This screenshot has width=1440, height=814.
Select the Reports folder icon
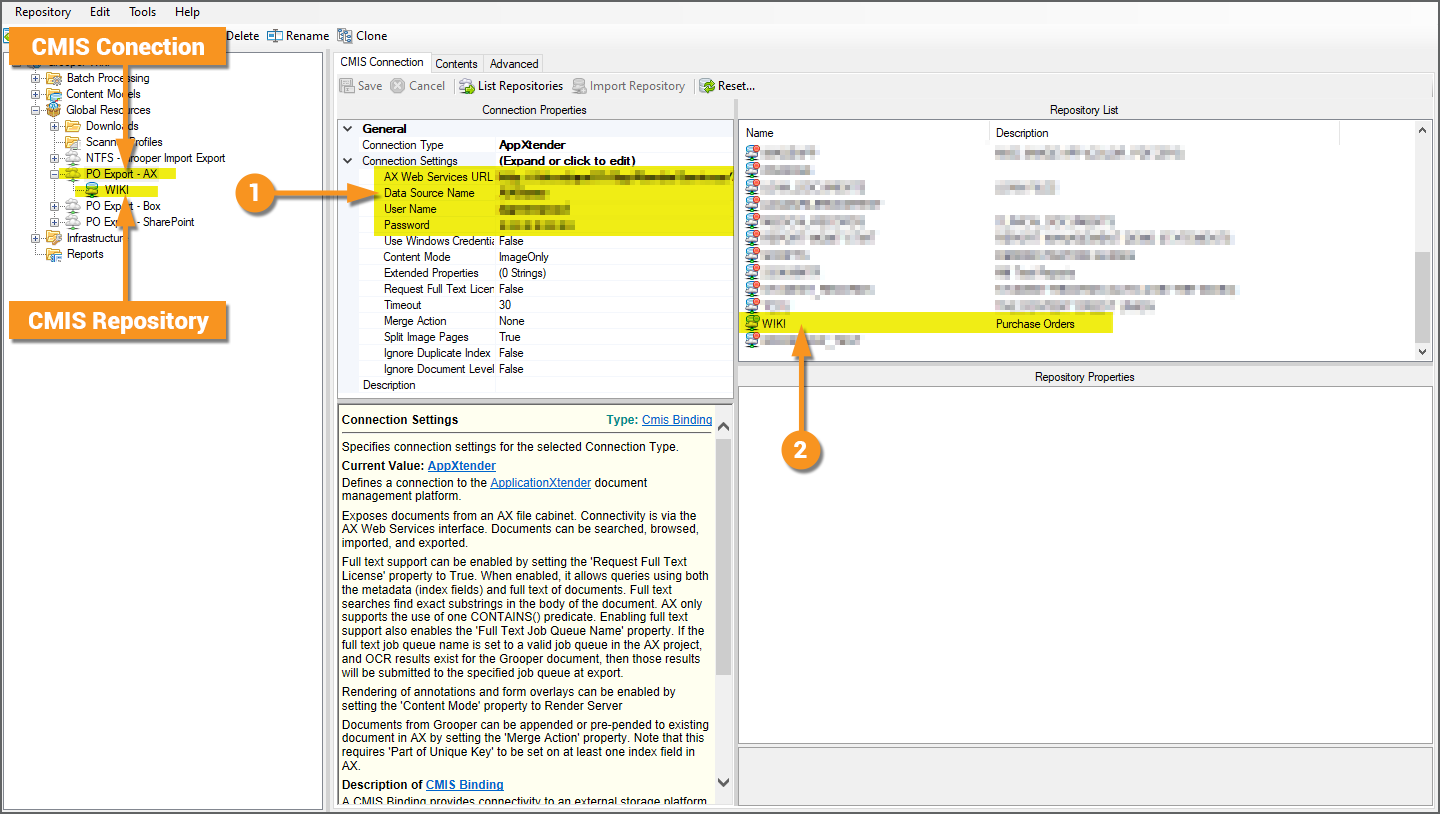coord(54,254)
